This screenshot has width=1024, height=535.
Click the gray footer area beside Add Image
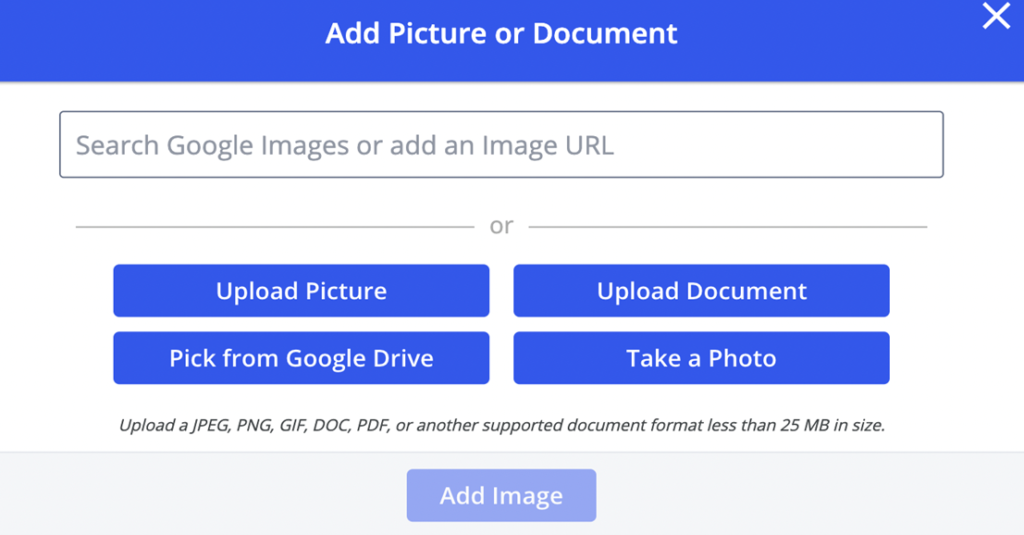(x=810, y=494)
